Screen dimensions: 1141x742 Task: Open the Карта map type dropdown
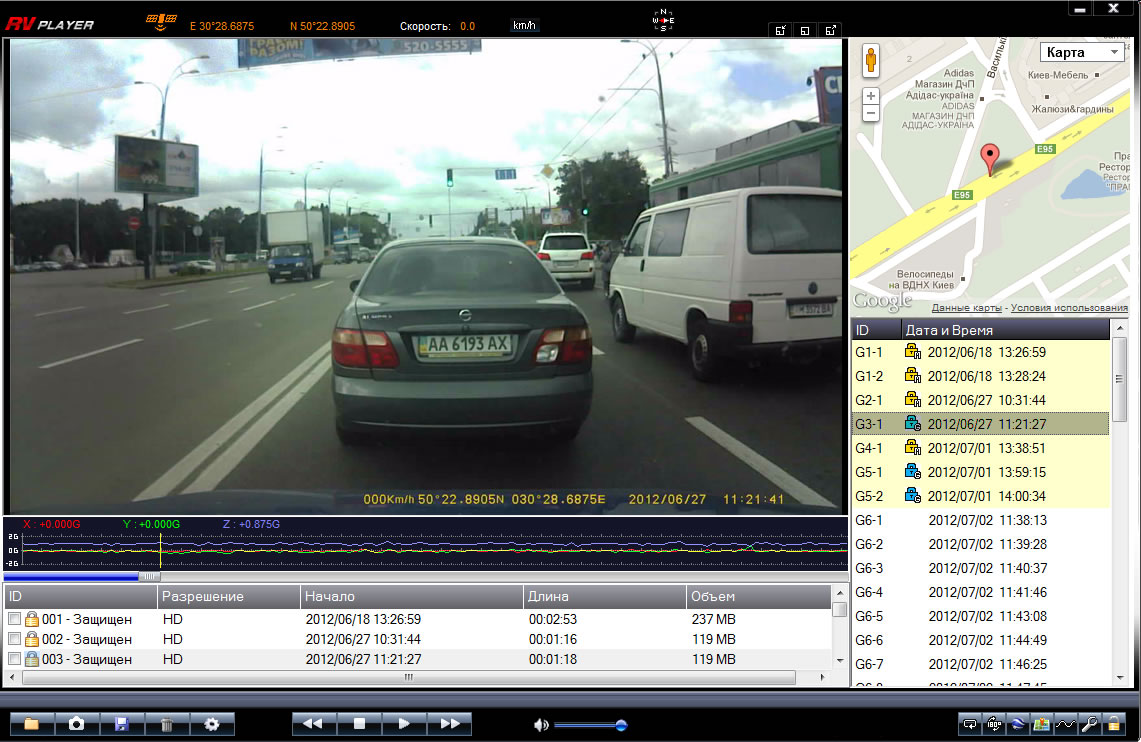coord(1083,52)
